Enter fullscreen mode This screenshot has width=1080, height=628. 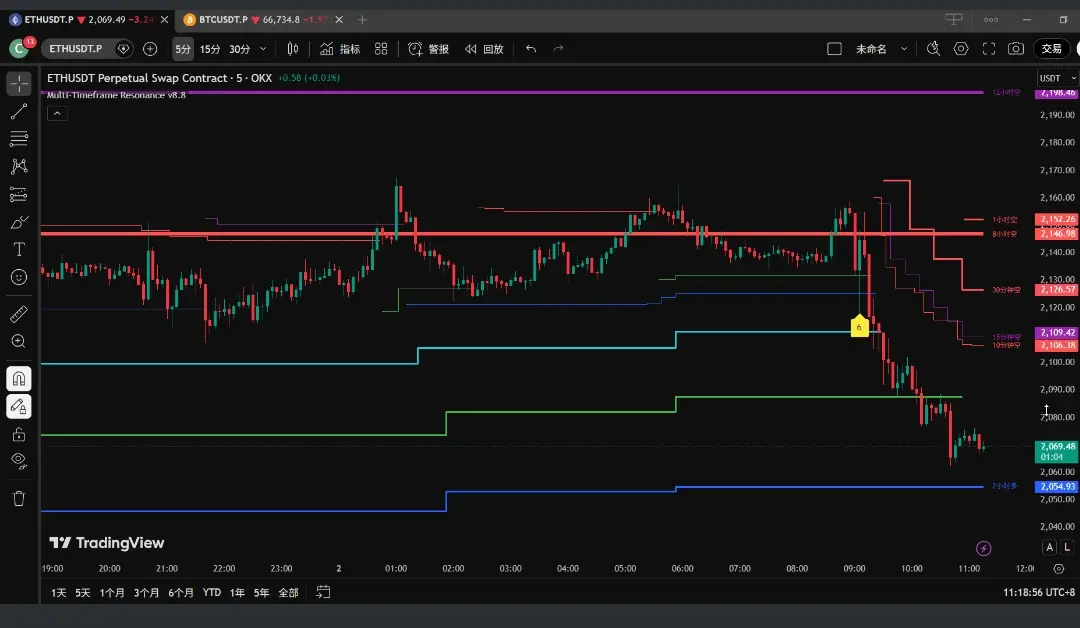[989, 49]
